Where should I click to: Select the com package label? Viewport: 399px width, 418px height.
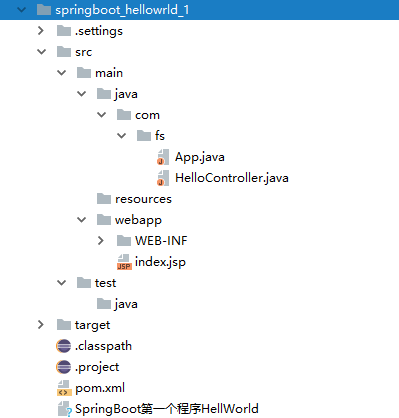coord(147,115)
